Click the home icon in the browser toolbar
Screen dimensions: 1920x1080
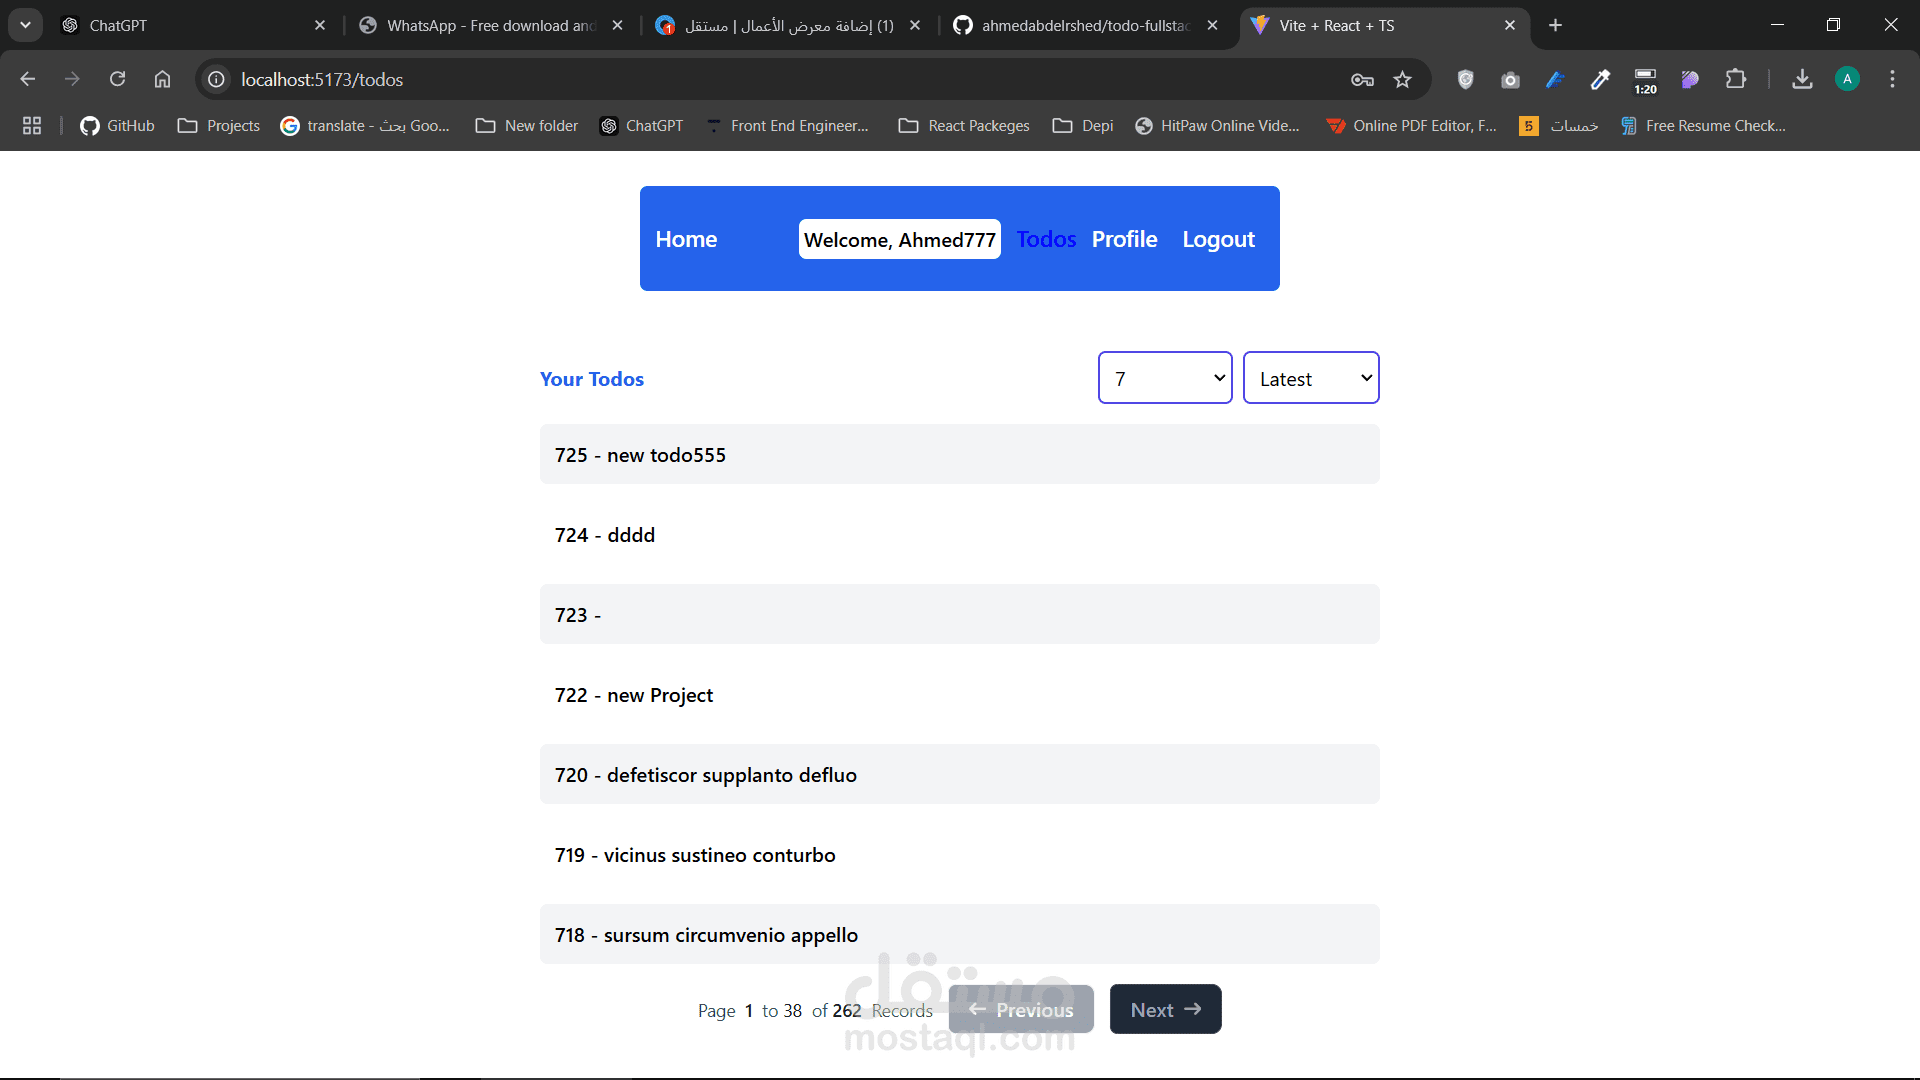click(162, 79)
